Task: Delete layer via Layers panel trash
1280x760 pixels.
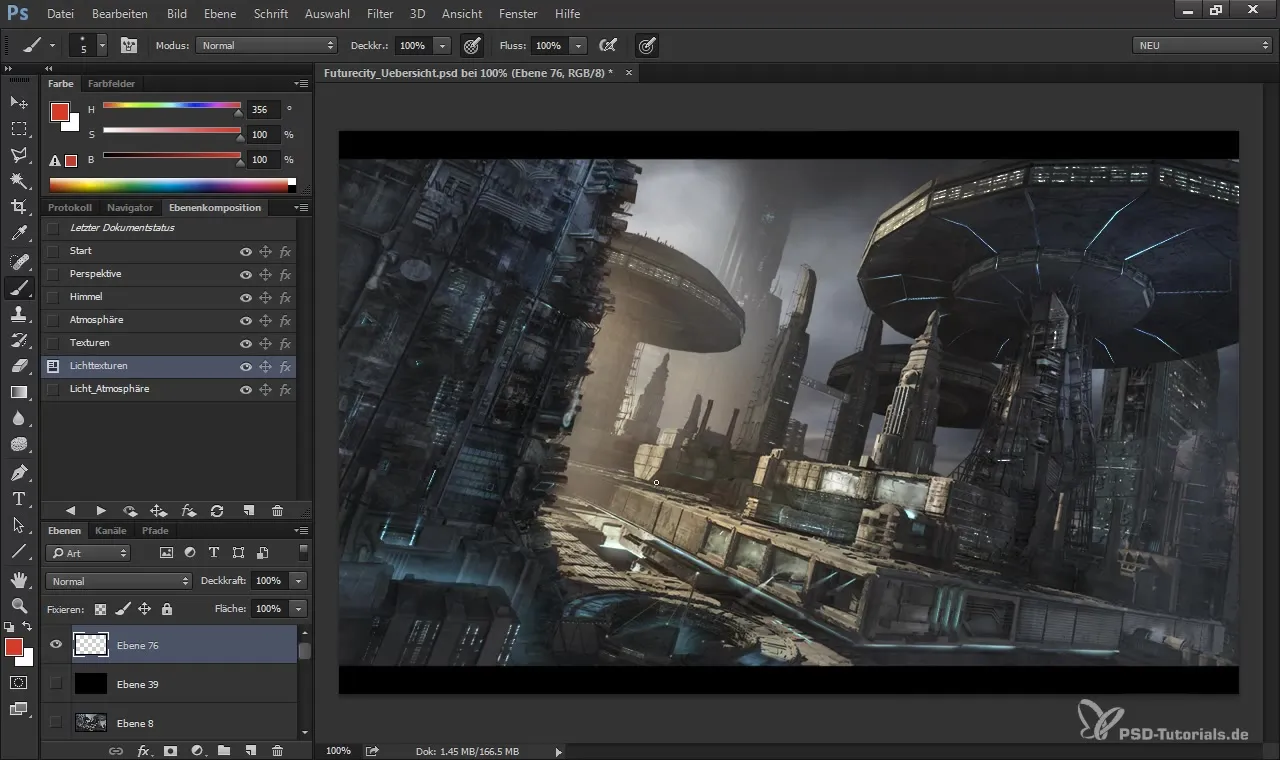Action: [x=278, y=750]
